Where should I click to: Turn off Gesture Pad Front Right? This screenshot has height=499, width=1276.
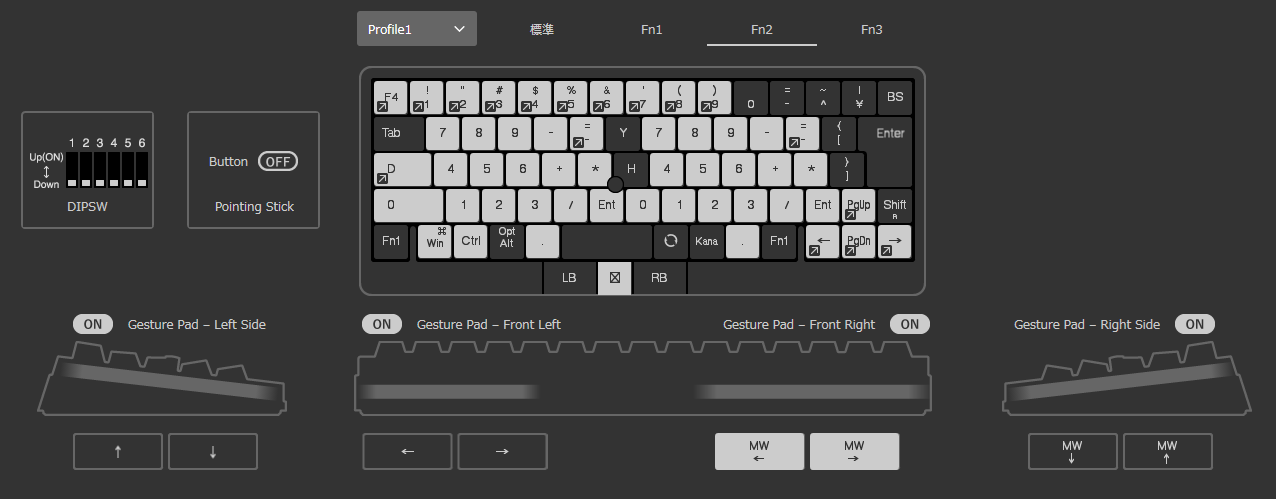click(909, 324)
